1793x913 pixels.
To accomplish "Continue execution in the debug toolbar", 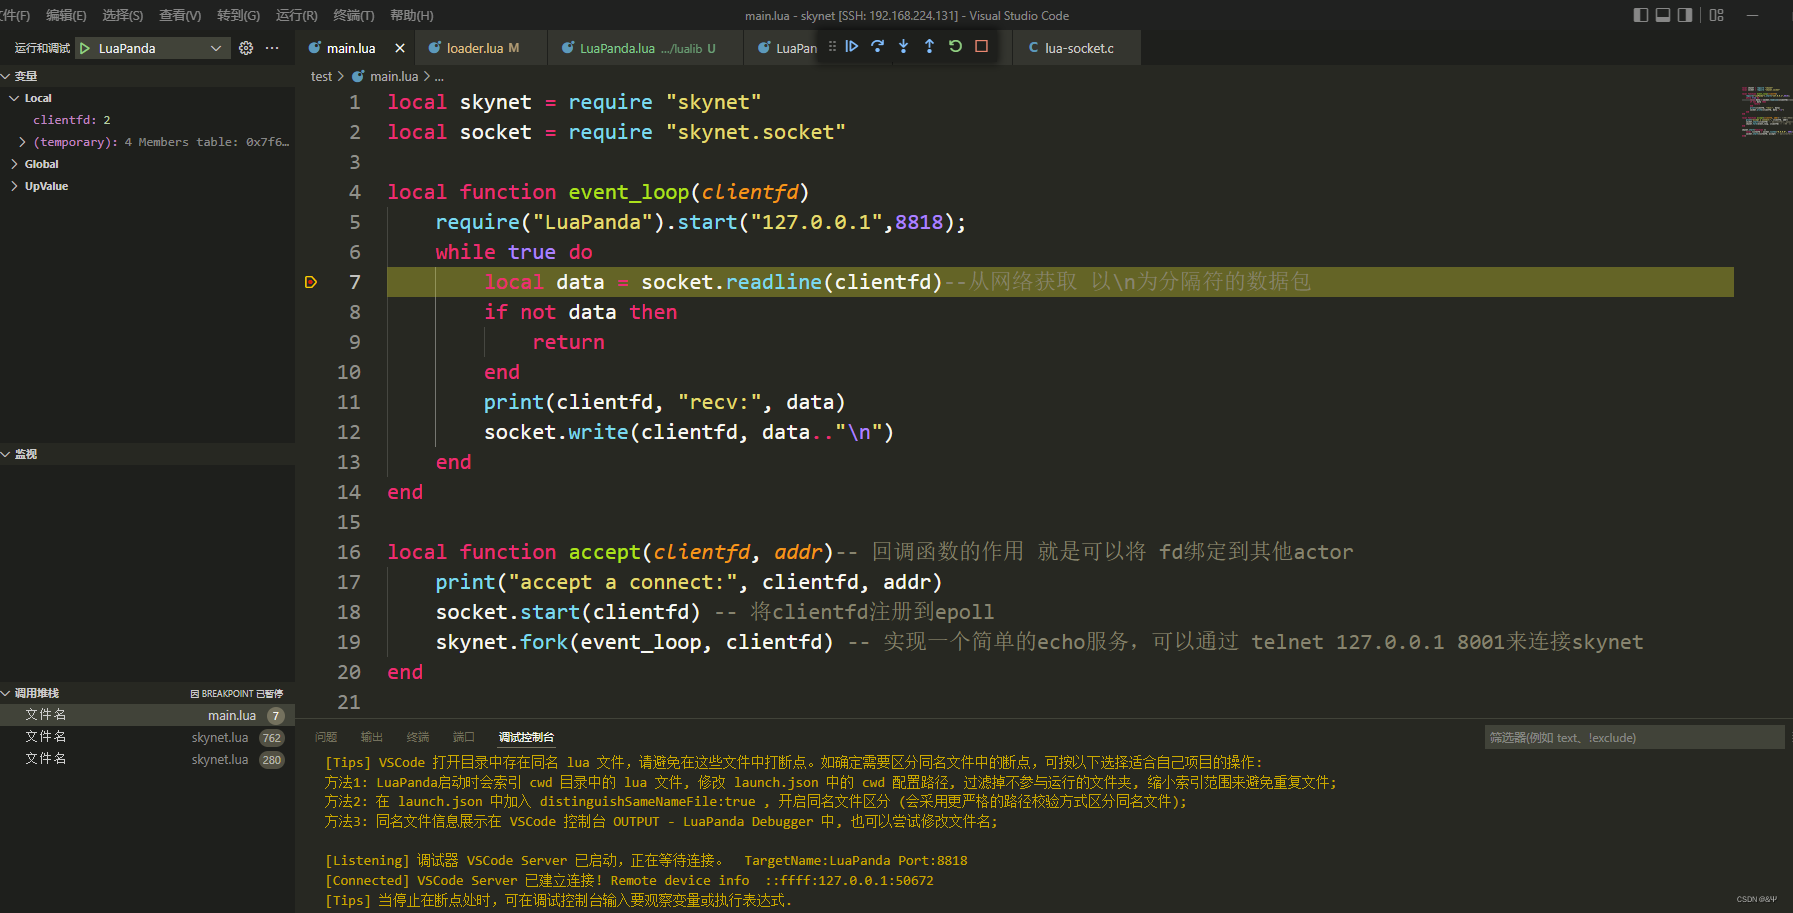I will (x=852, y=46).
